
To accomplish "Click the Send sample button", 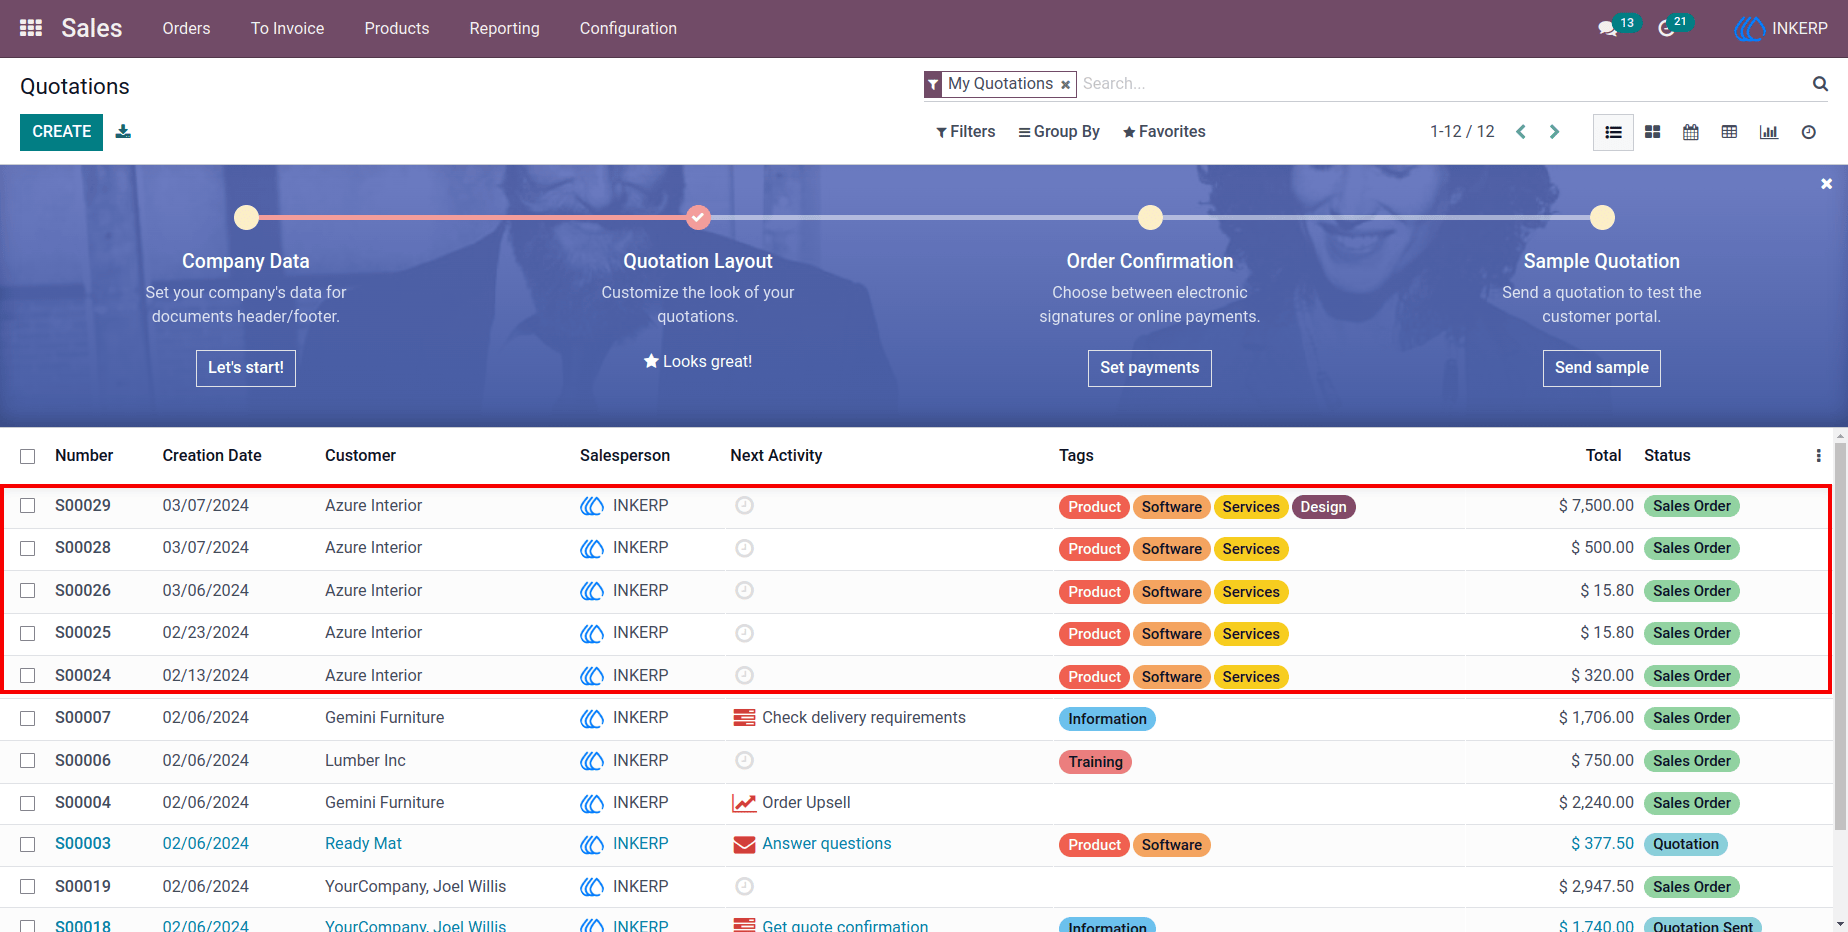I will [1602, 368].
